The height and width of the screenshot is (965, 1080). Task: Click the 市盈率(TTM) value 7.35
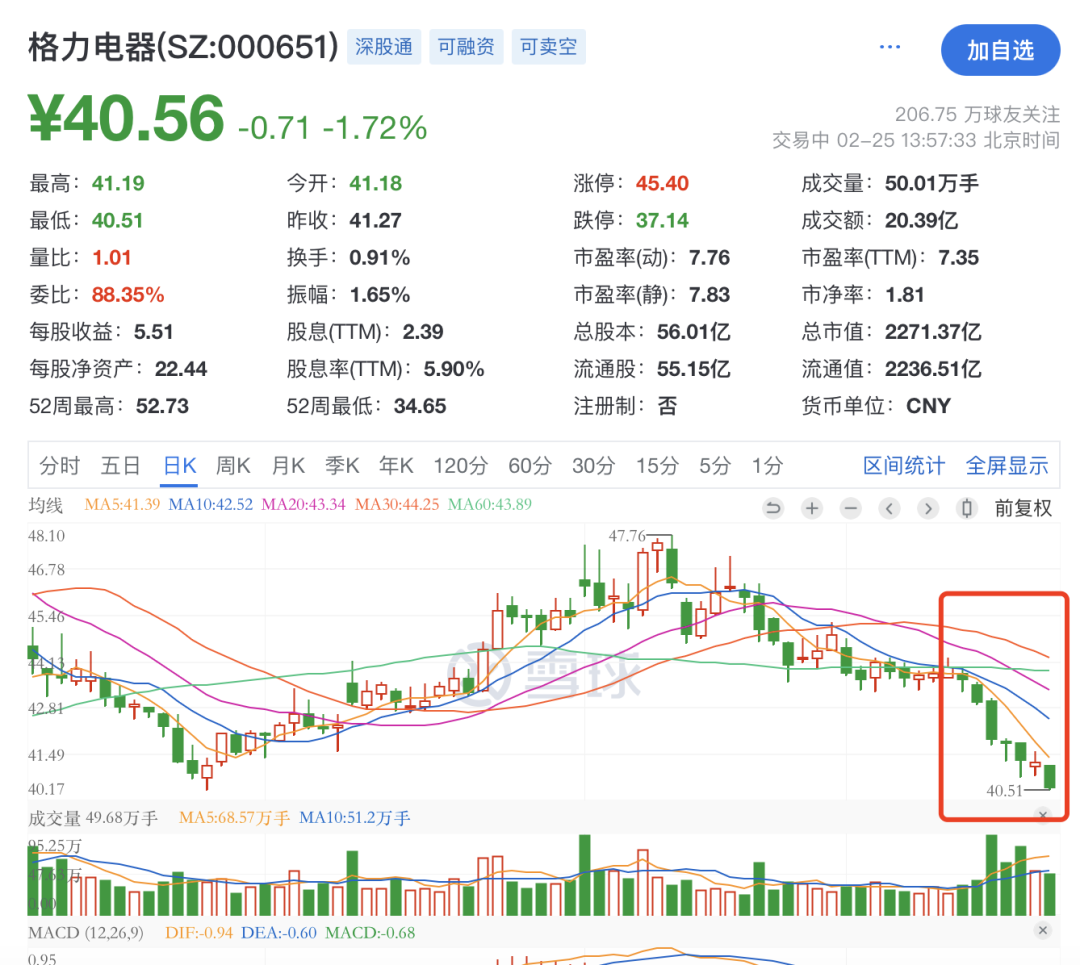click(x=958, y=258)
